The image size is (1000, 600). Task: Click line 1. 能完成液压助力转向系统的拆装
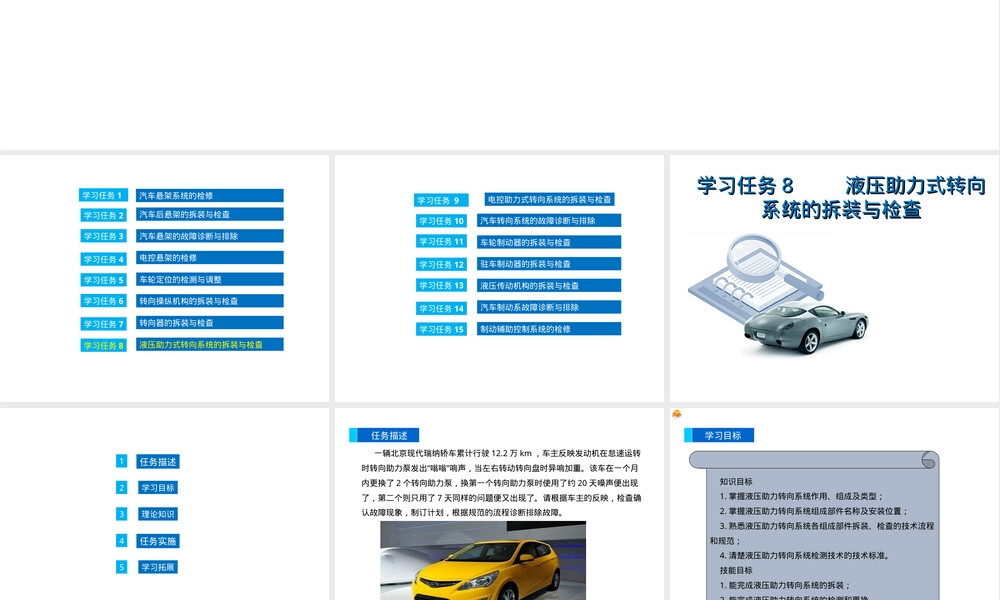[x=785, y=585]
